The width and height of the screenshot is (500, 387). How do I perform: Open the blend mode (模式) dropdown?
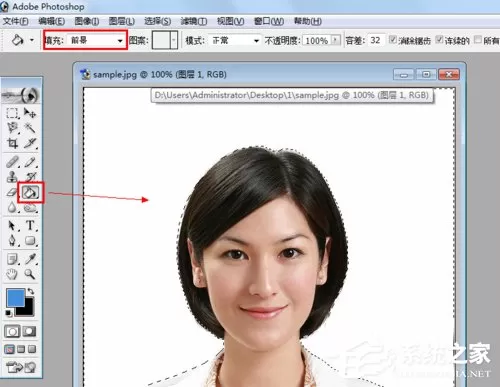point(235,40)
